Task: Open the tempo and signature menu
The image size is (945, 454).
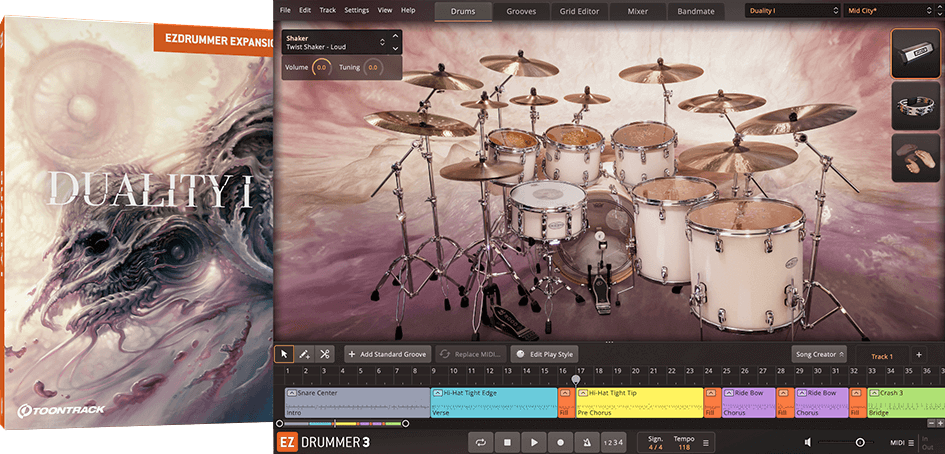Action: [706, 443]
